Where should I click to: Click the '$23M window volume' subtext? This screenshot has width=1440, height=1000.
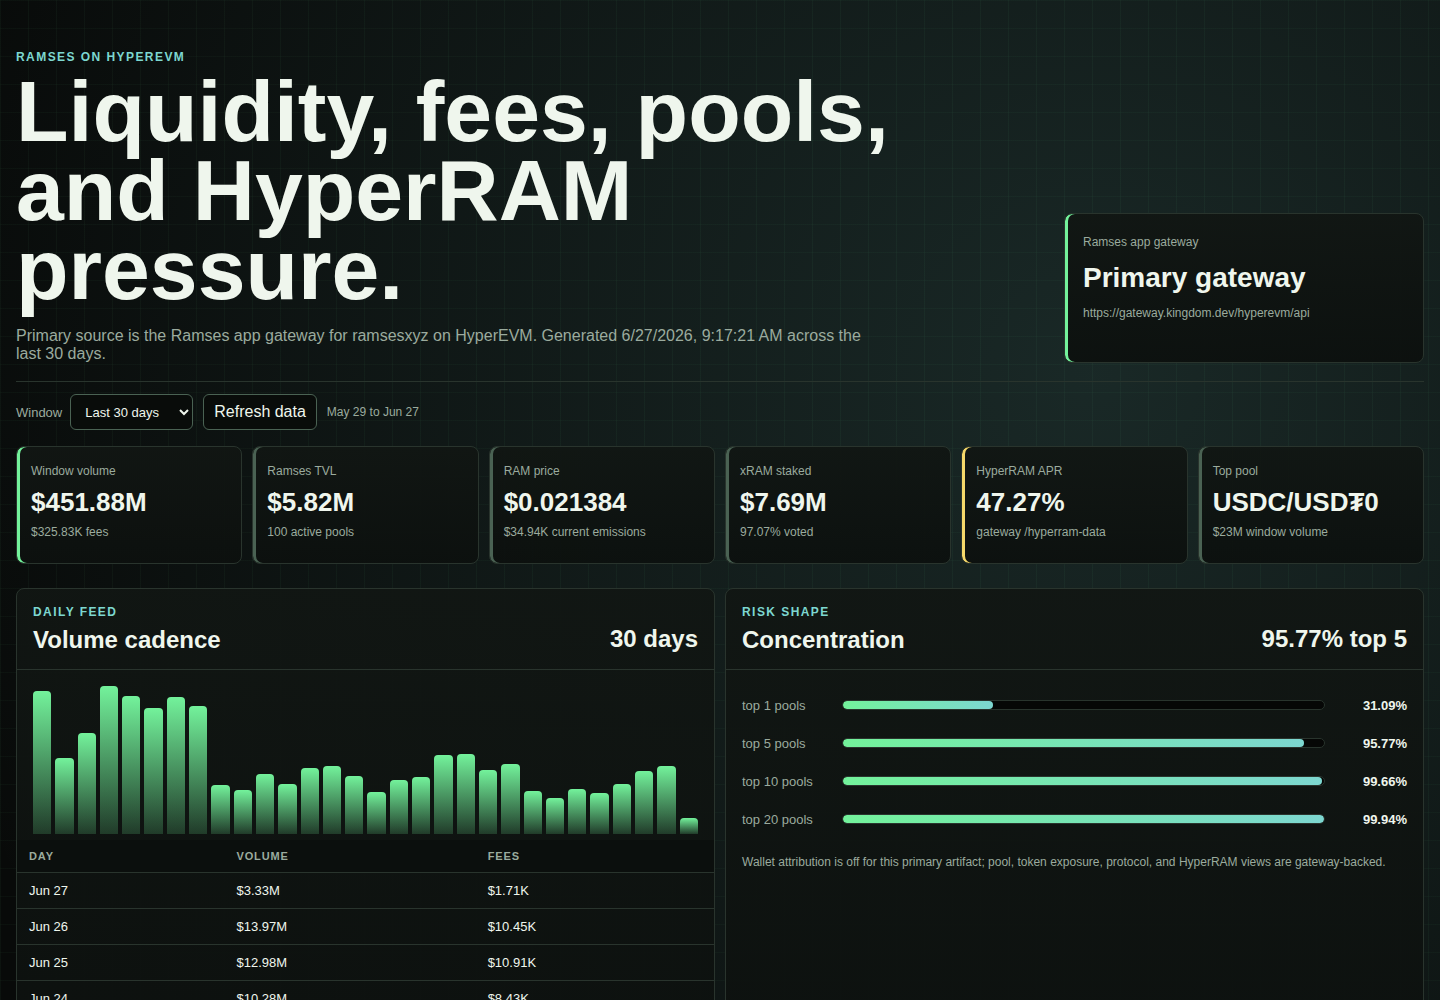click(x=1270, y=532)
